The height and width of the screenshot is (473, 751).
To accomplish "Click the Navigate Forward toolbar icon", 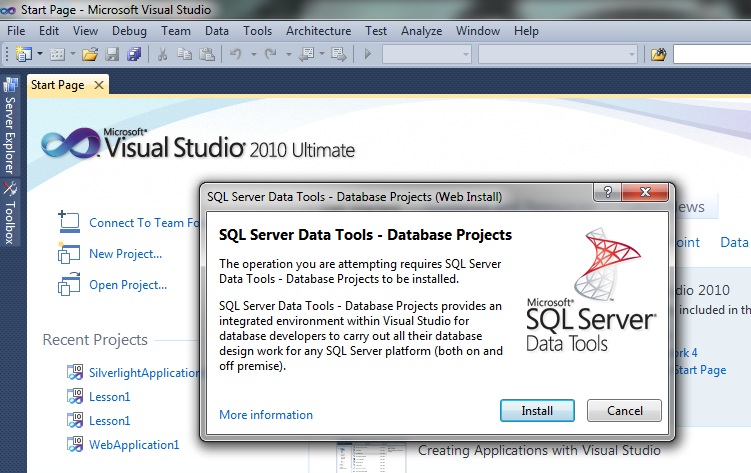I will [x=339, y=54].
